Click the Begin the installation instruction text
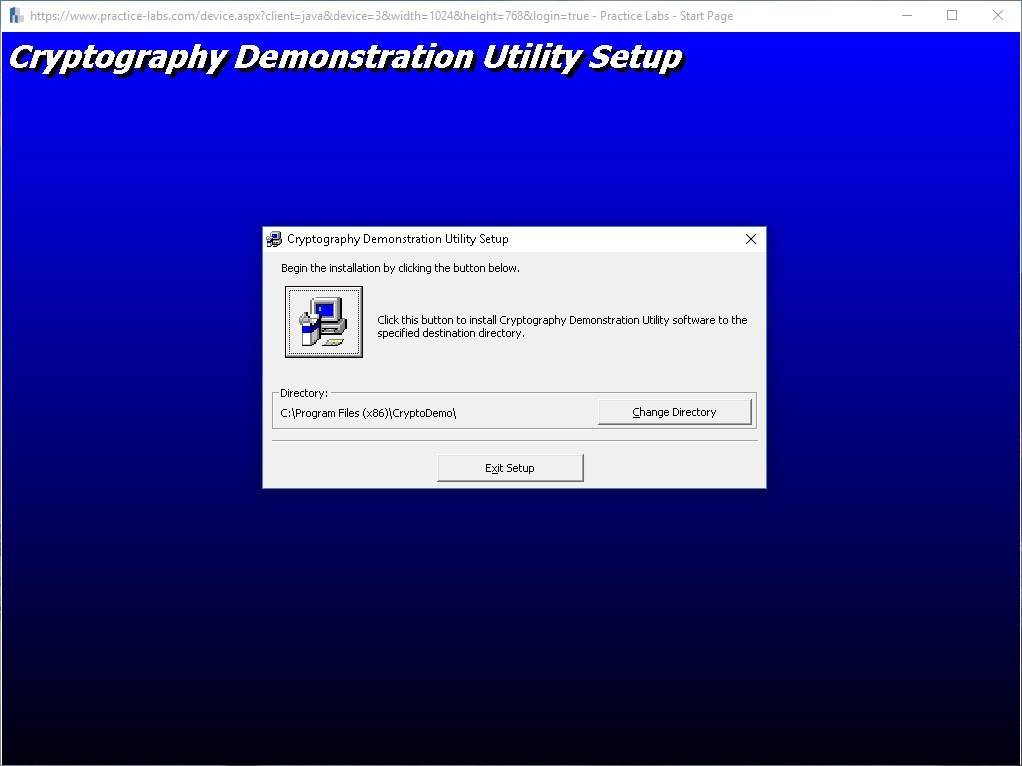Screen dimensions: 1022x766 399,267
